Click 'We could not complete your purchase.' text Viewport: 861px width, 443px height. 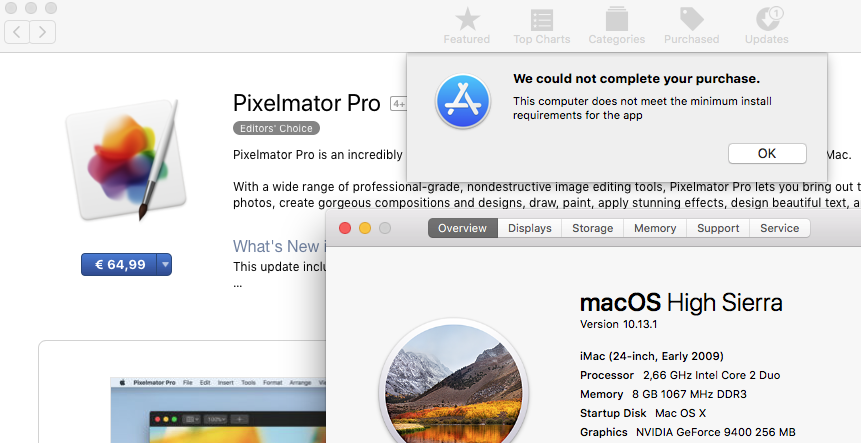(x=636, y=79)
